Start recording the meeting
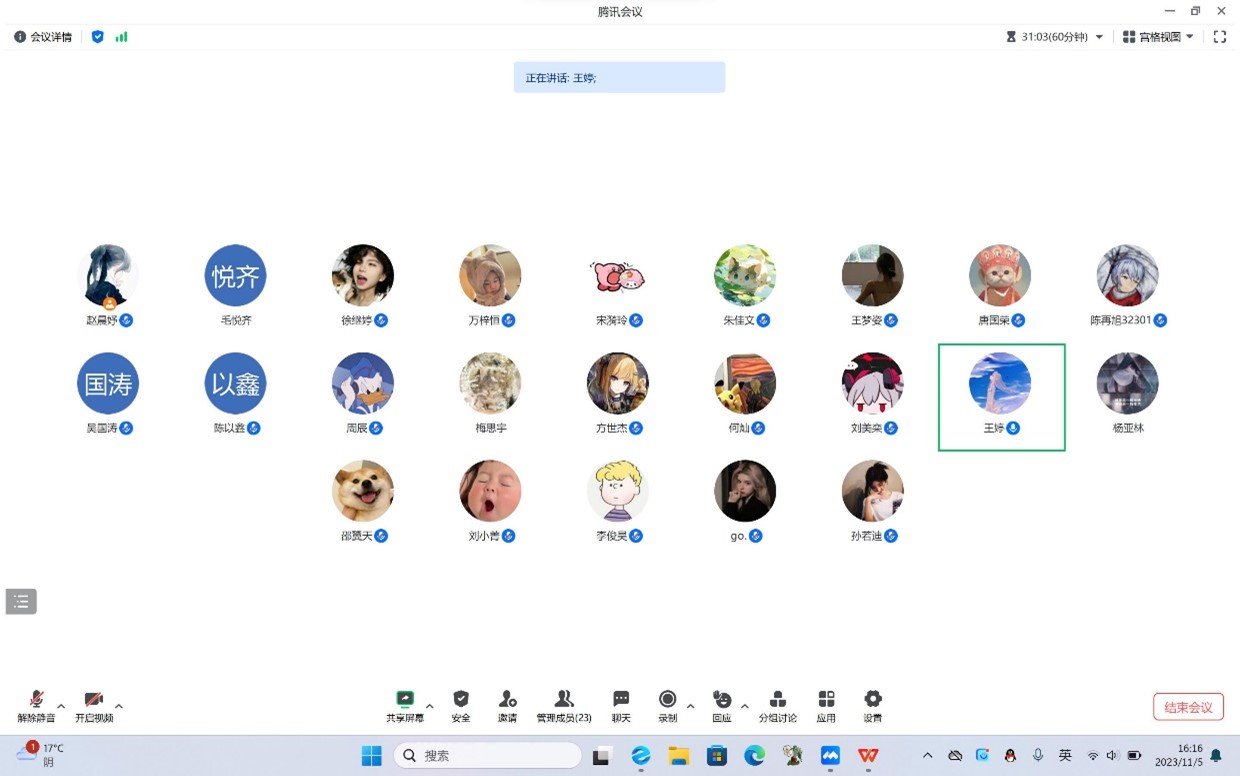The width and height of the screenshot is (1240, 776). pyautogui.click(x=667, y=700)
